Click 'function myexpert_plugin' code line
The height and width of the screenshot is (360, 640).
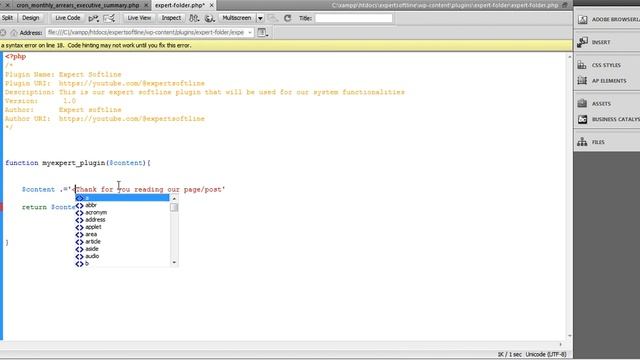coord(78,163)
